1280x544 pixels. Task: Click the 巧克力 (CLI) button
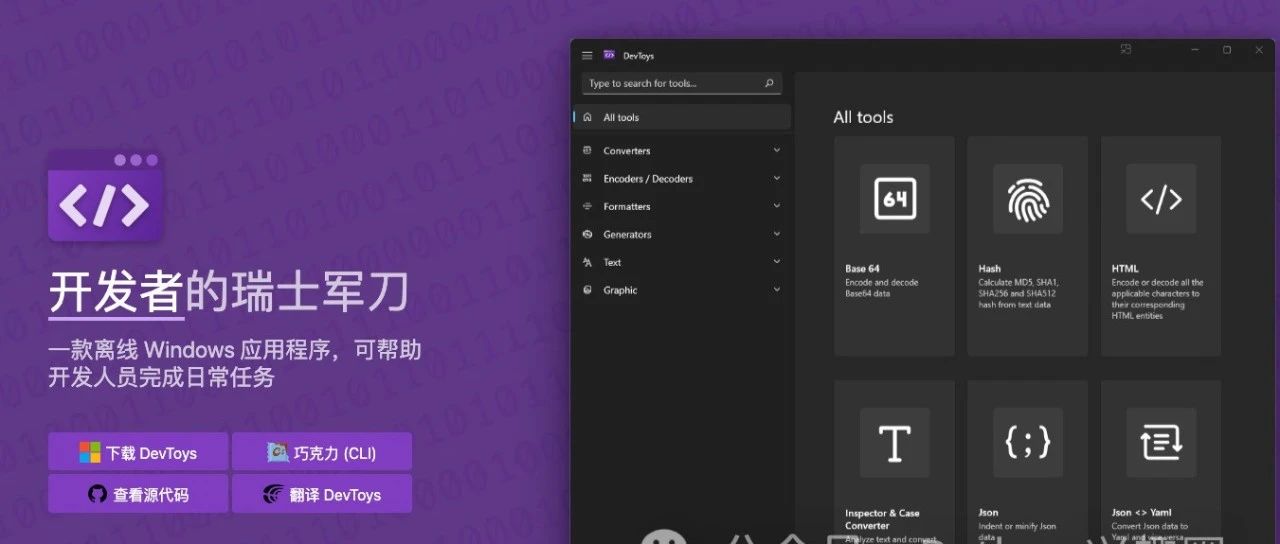point(322,452)
